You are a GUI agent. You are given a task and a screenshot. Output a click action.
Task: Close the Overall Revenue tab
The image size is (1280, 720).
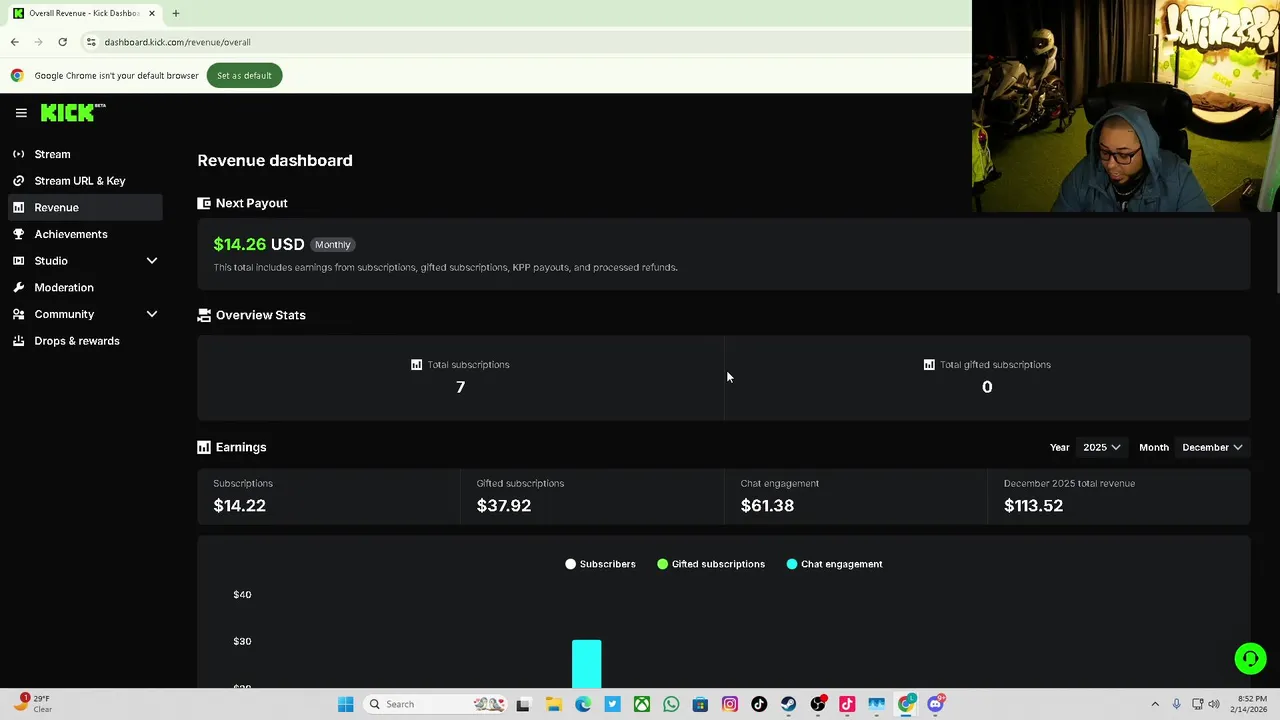click(x=152, y=13)
